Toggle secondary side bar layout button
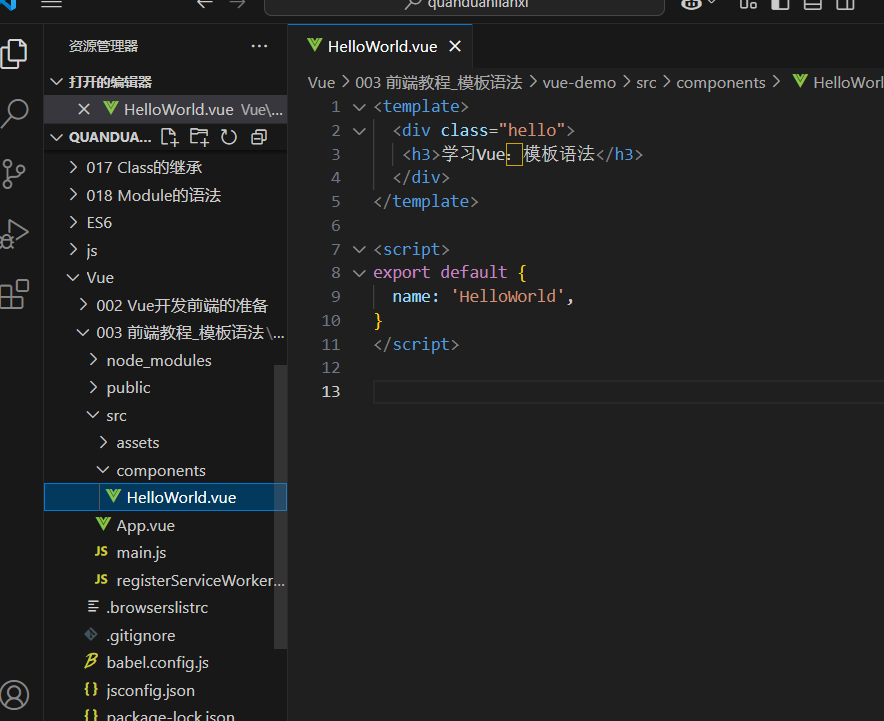 click(845, 5)
